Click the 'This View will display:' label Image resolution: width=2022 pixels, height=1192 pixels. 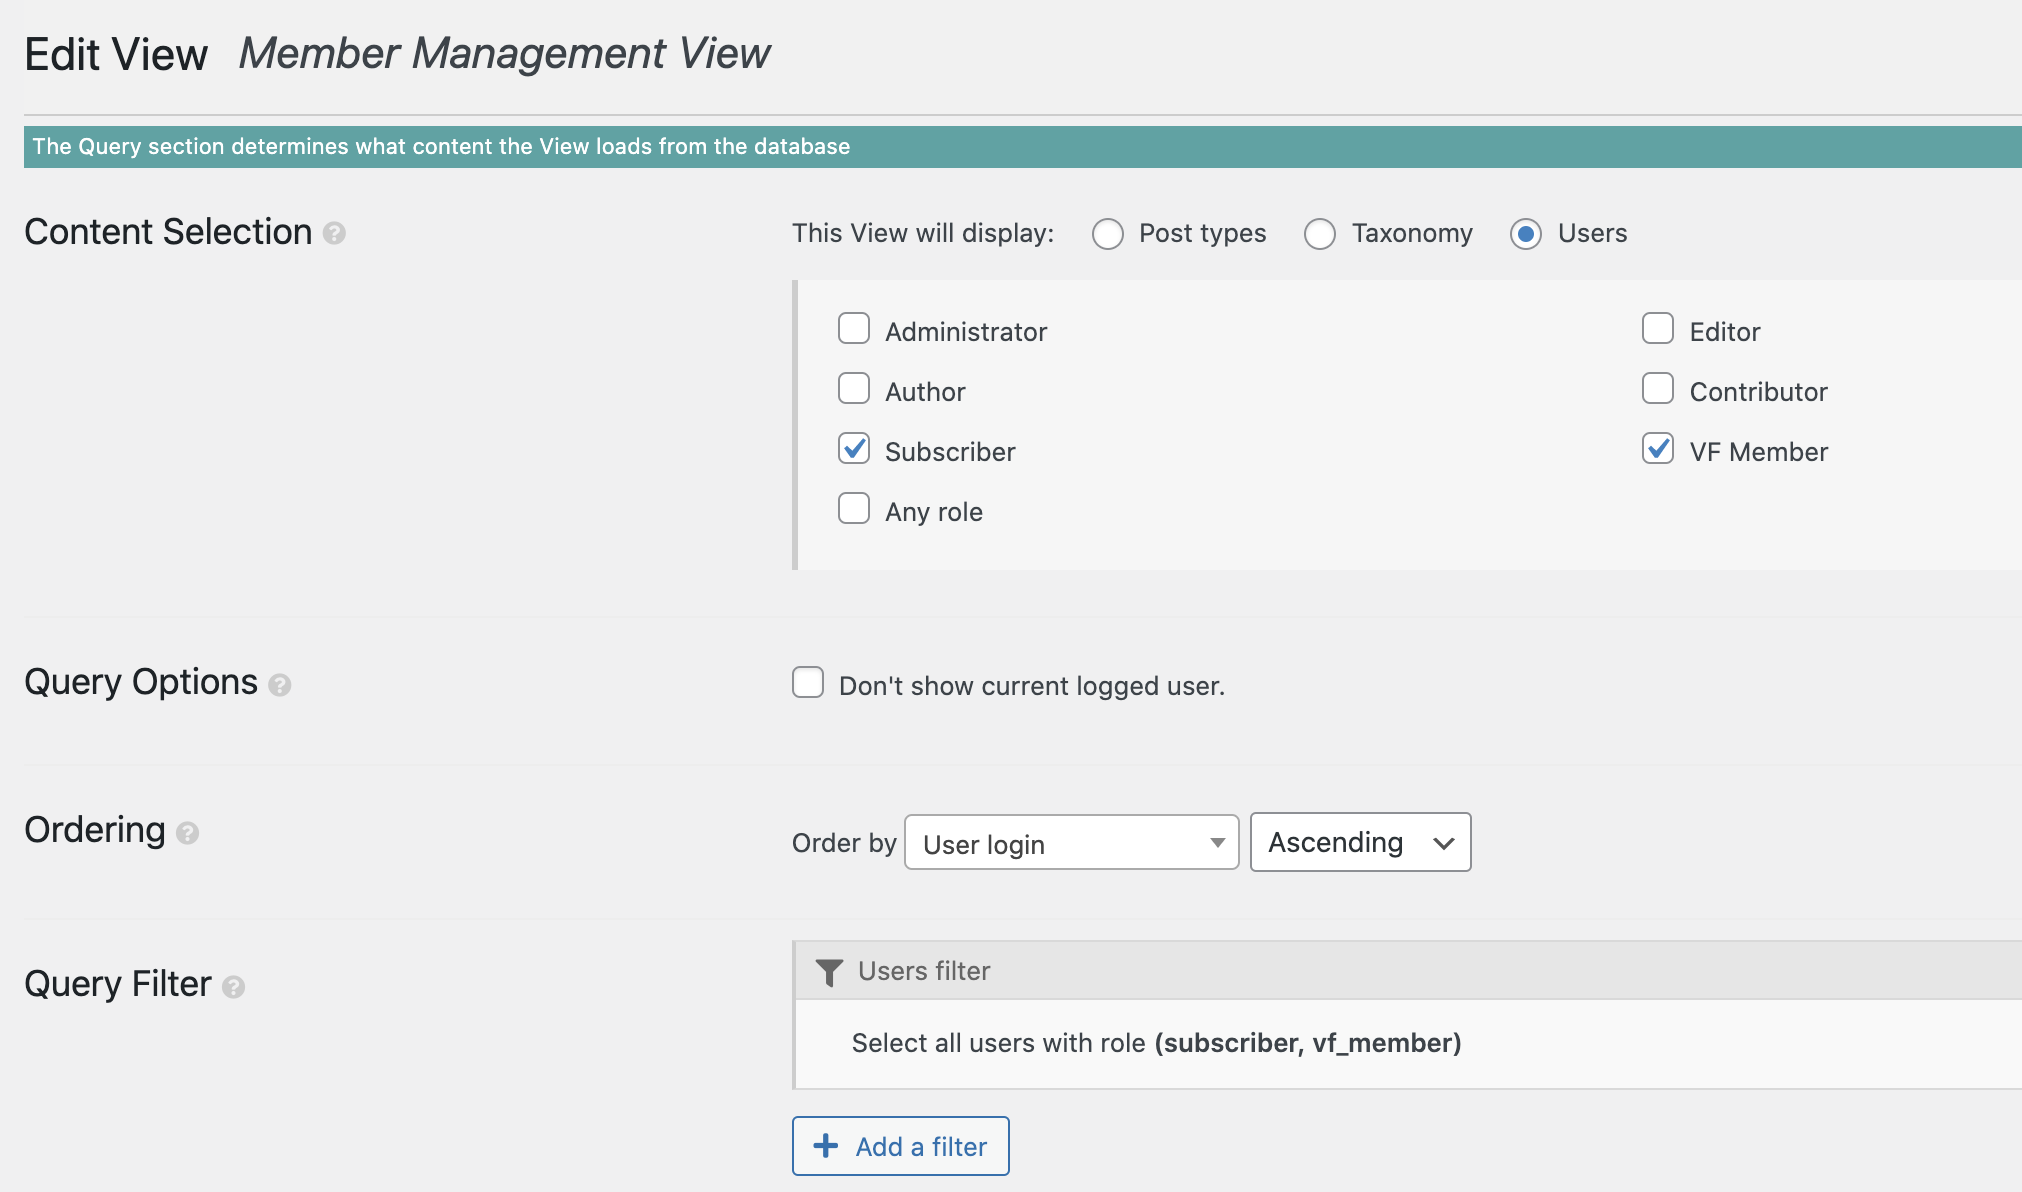923,233
